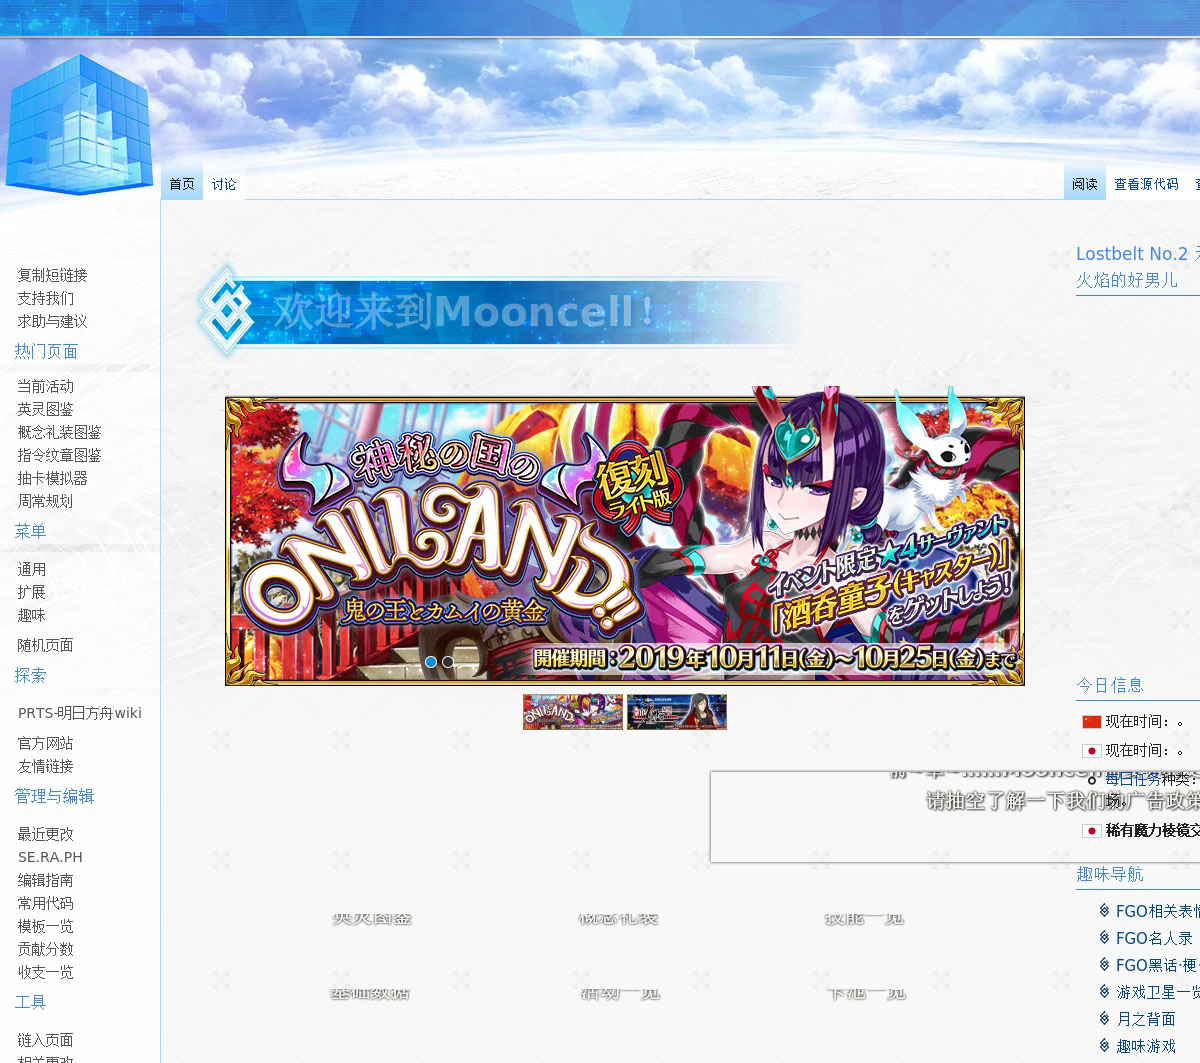The height and width of the screenshot is (1063, 1200).
Task: Switch to the 阅读 tab
Action: pyautogui.click(x=1085, y=184)
